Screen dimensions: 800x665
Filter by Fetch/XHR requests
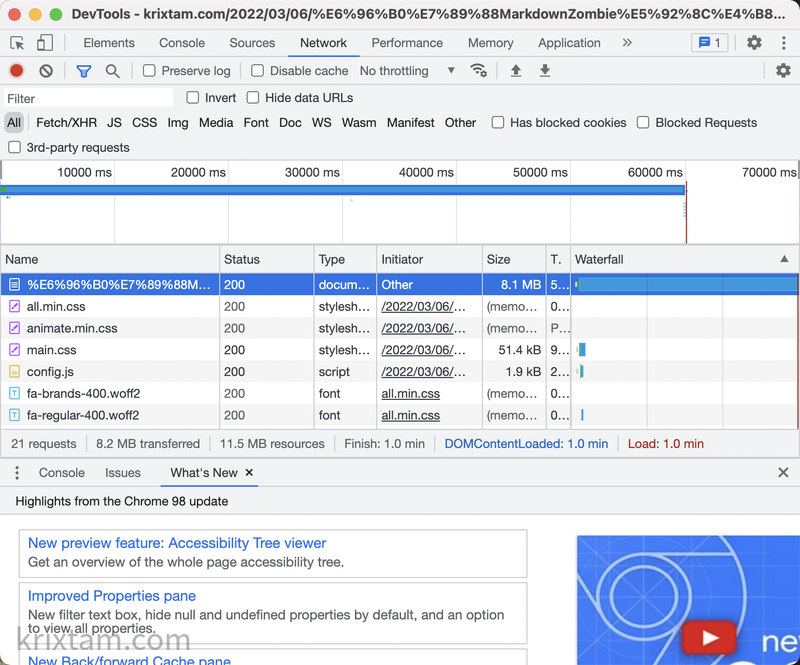66,122
